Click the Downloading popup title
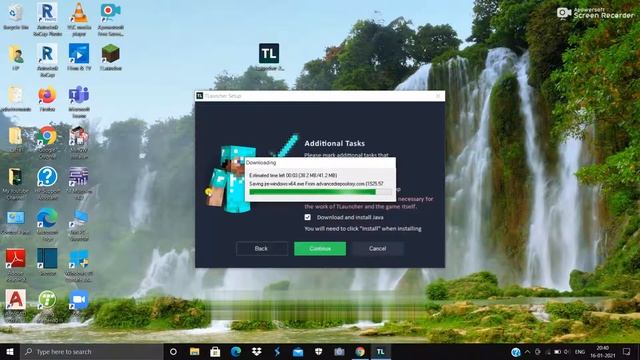The height and width of the screenshot is (360, 640). coord(261,162)
